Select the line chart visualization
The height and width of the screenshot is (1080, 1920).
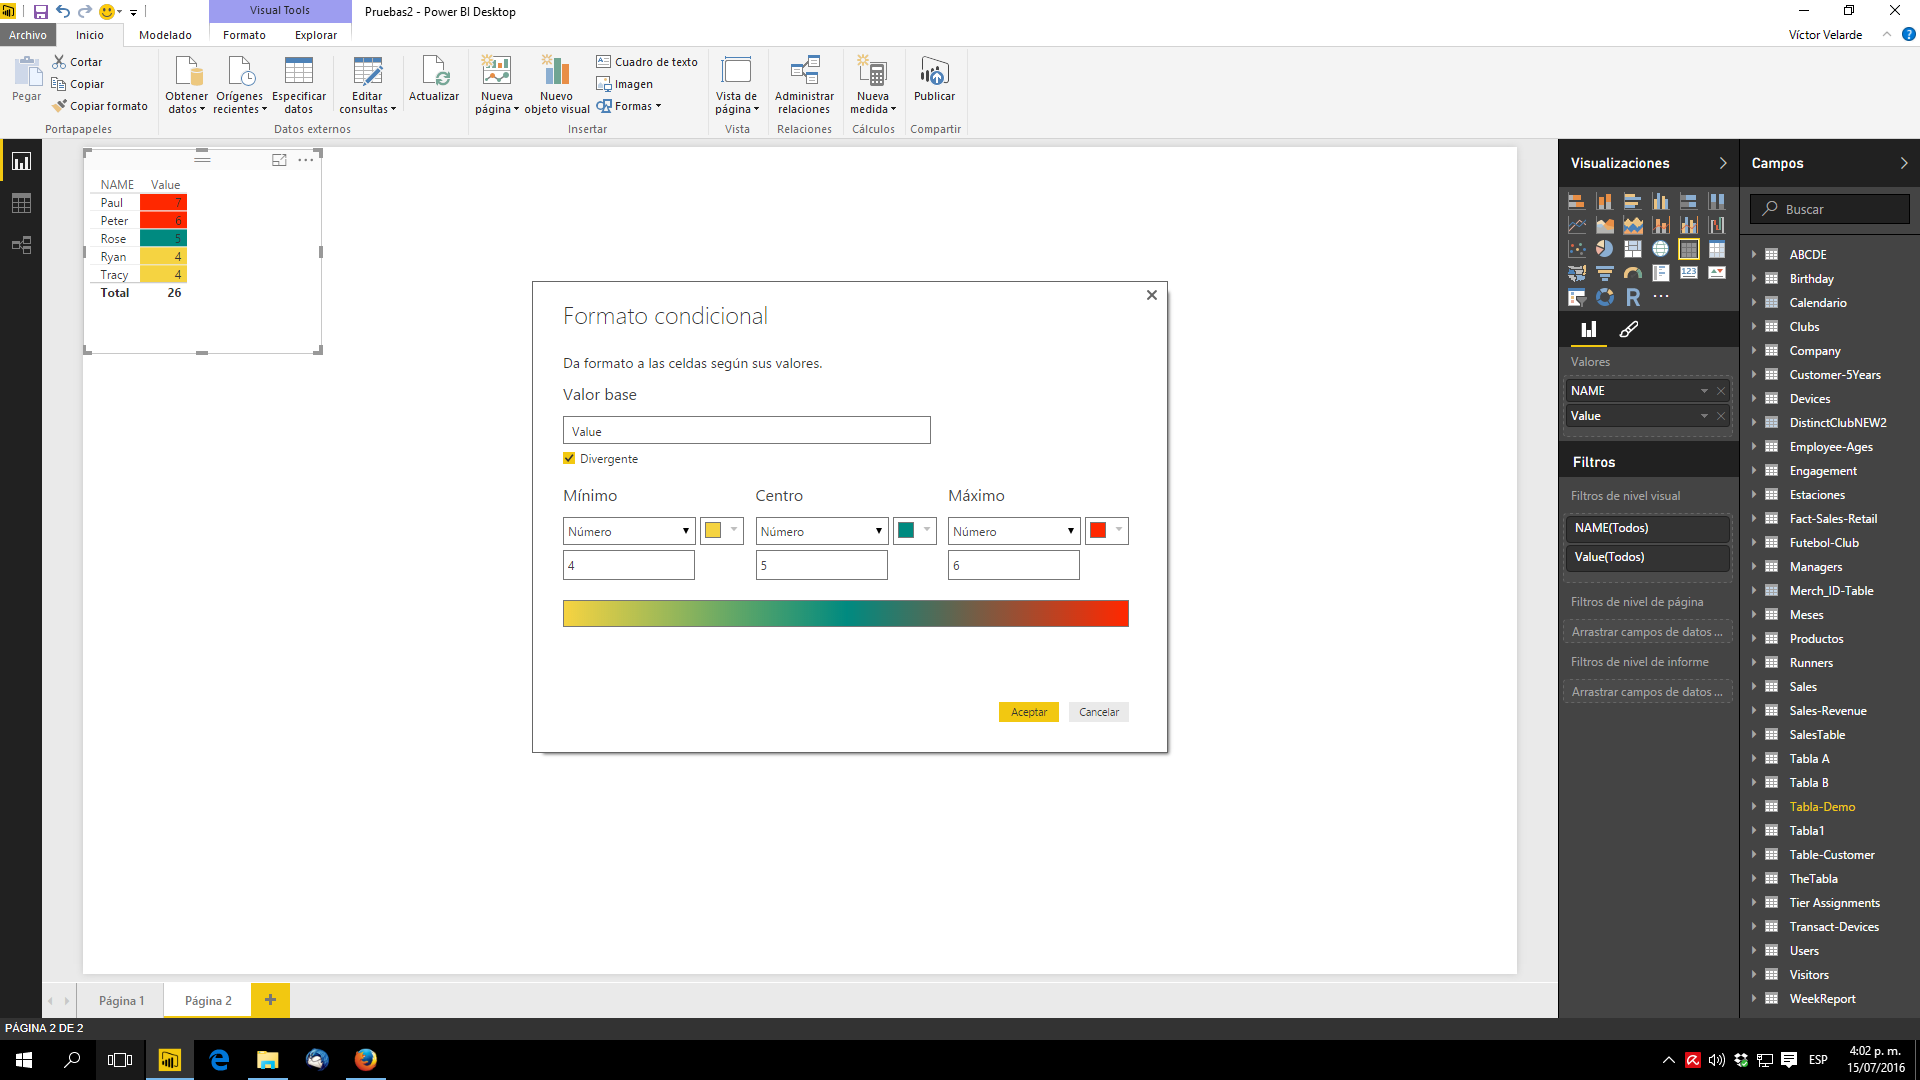click(x=1576, y=225)
